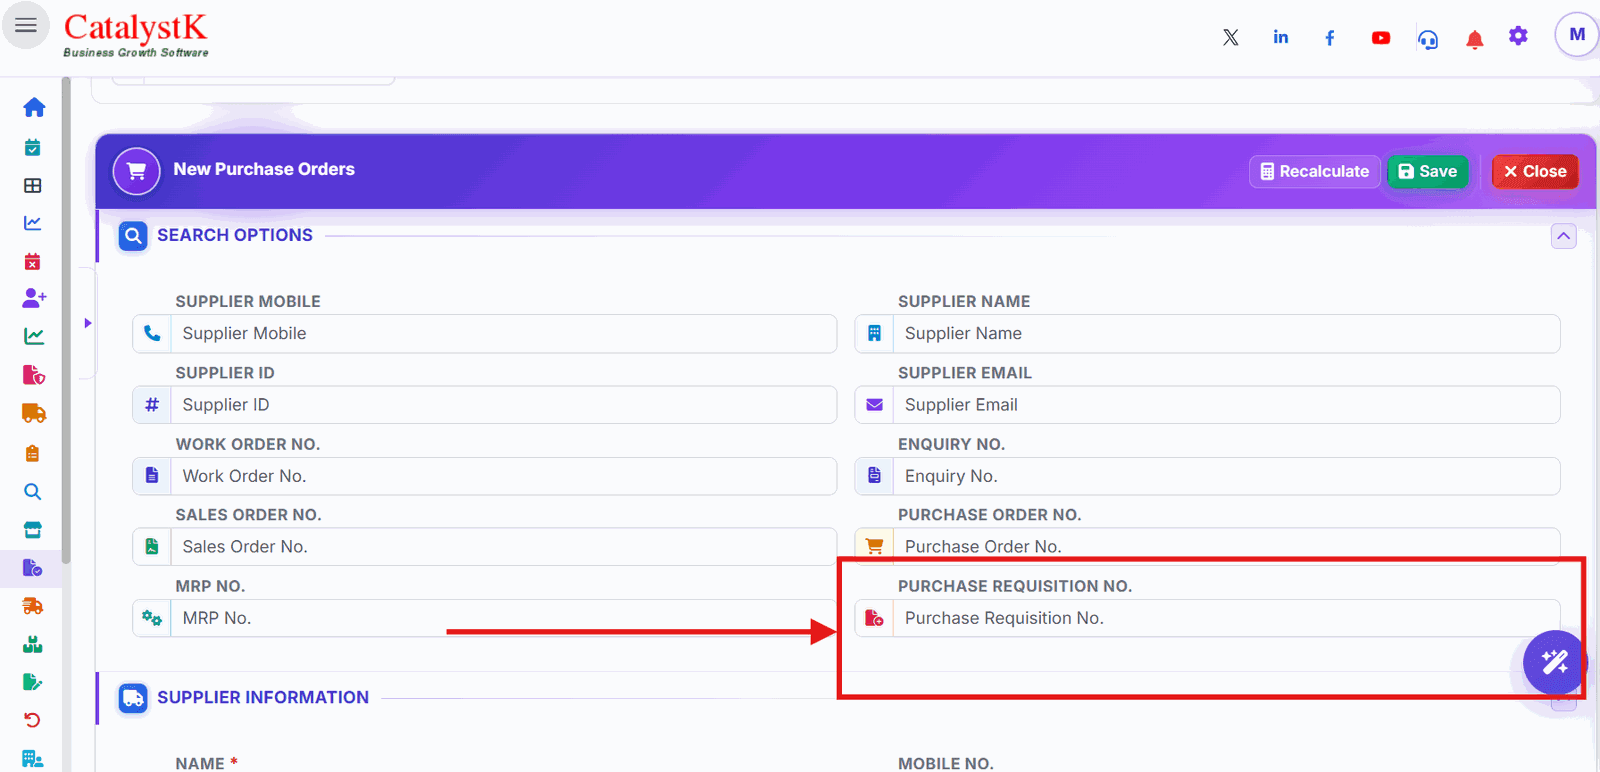Focus the Supplier Mobile input field

[x=503, y=334]
